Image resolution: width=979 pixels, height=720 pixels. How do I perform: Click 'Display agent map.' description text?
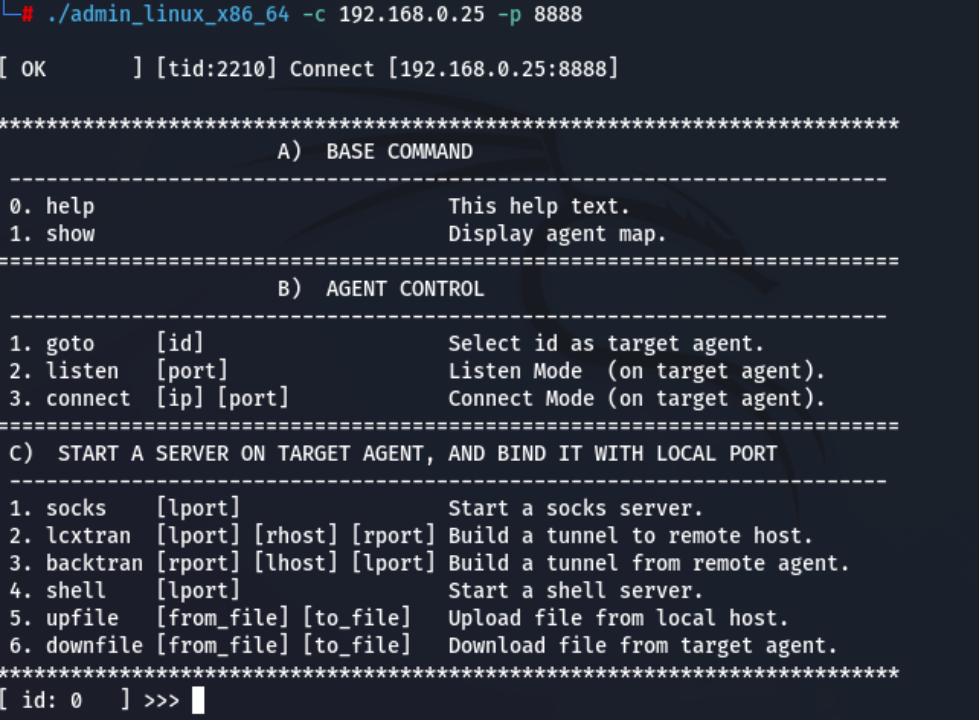[x=558, y=234]
